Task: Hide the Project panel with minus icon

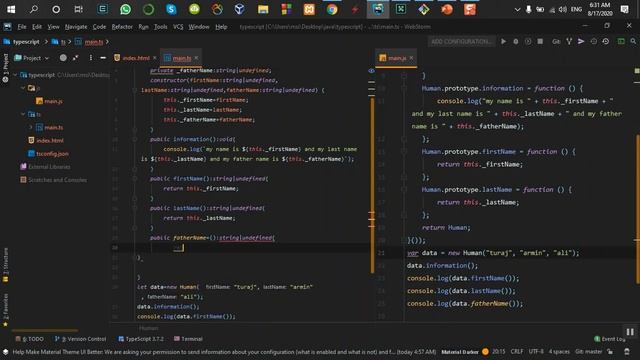Action: coord(103,58)
